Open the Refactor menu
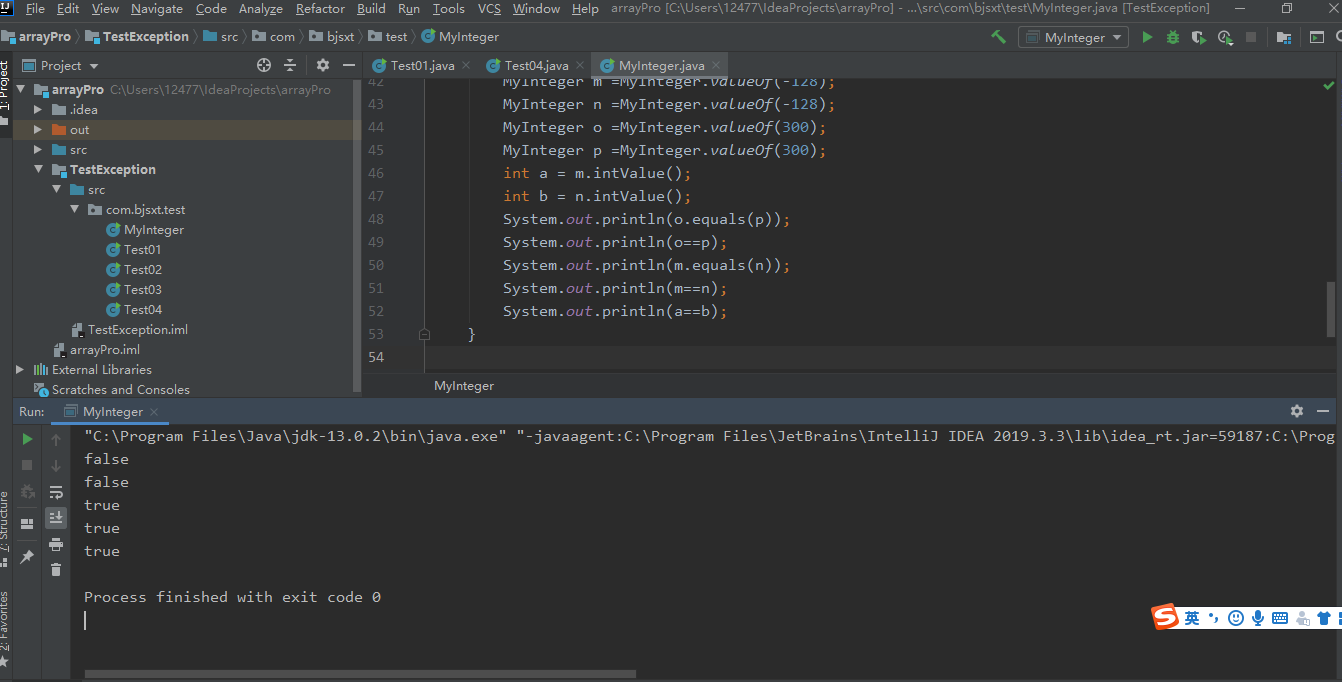This screenshot has width=1342, height=682. point(320,8)
